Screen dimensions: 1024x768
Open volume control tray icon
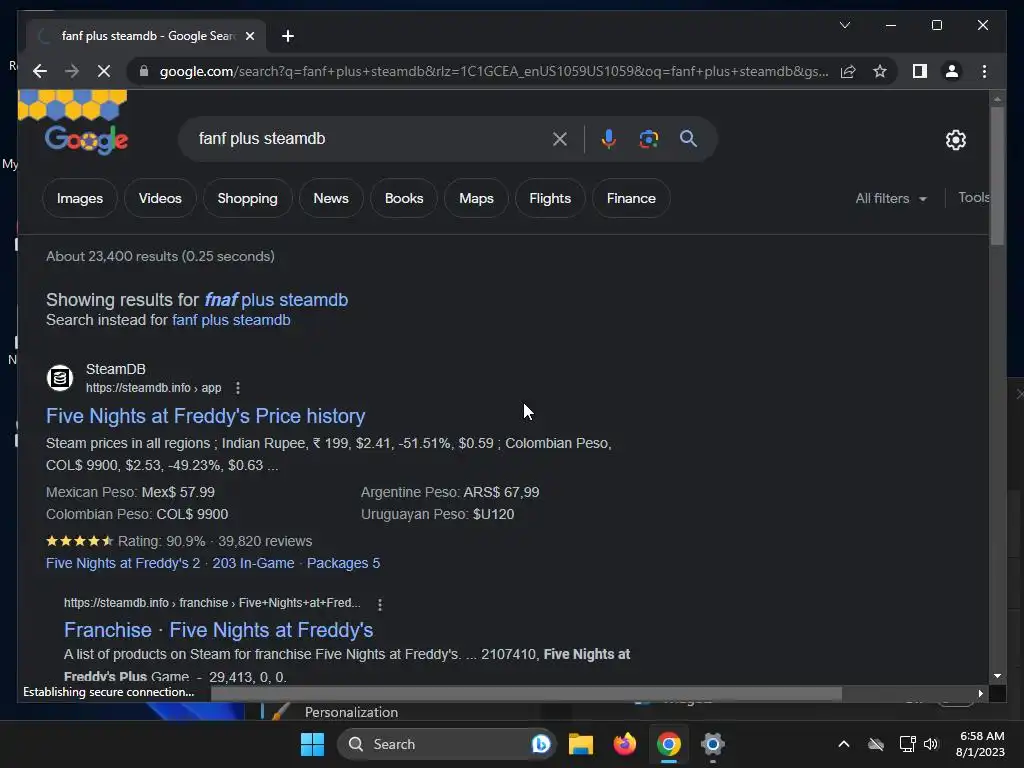pos(931,744)
